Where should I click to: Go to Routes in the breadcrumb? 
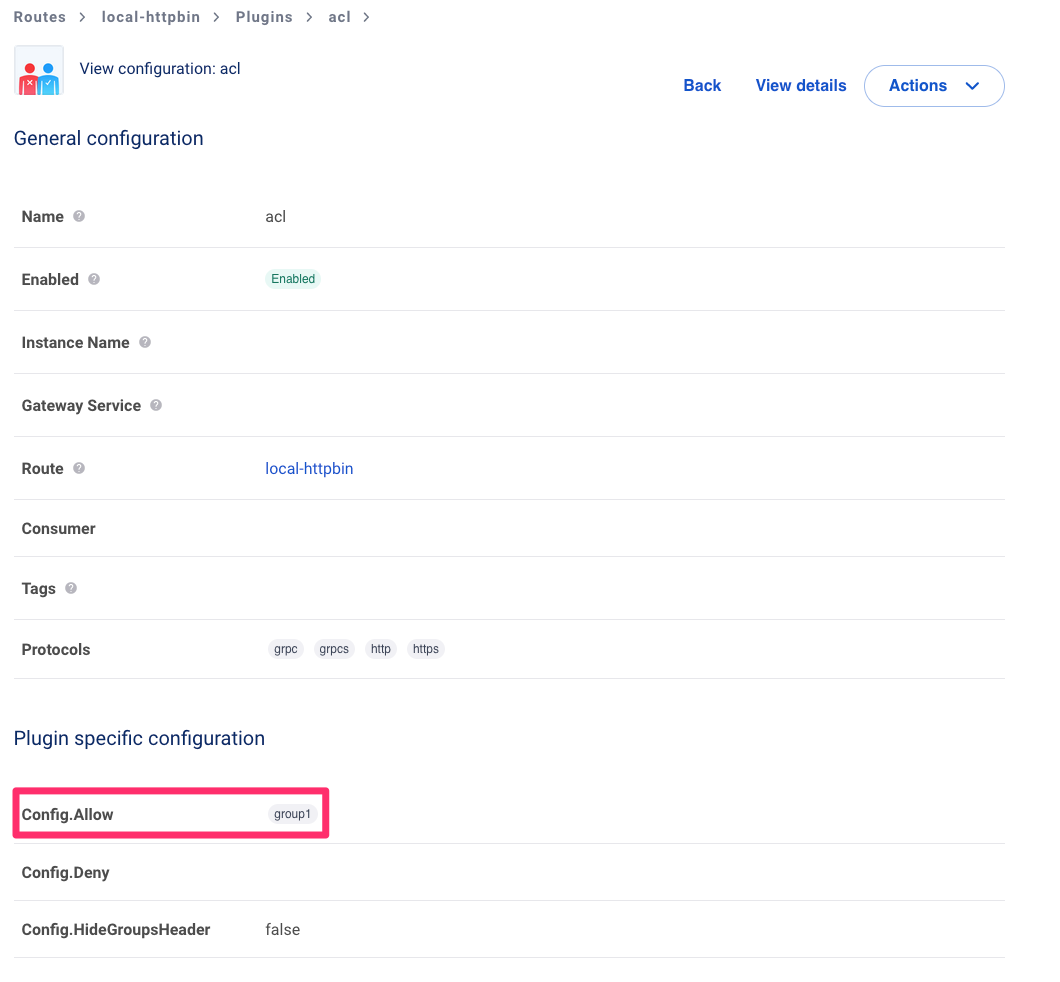[x=40, y=17]
